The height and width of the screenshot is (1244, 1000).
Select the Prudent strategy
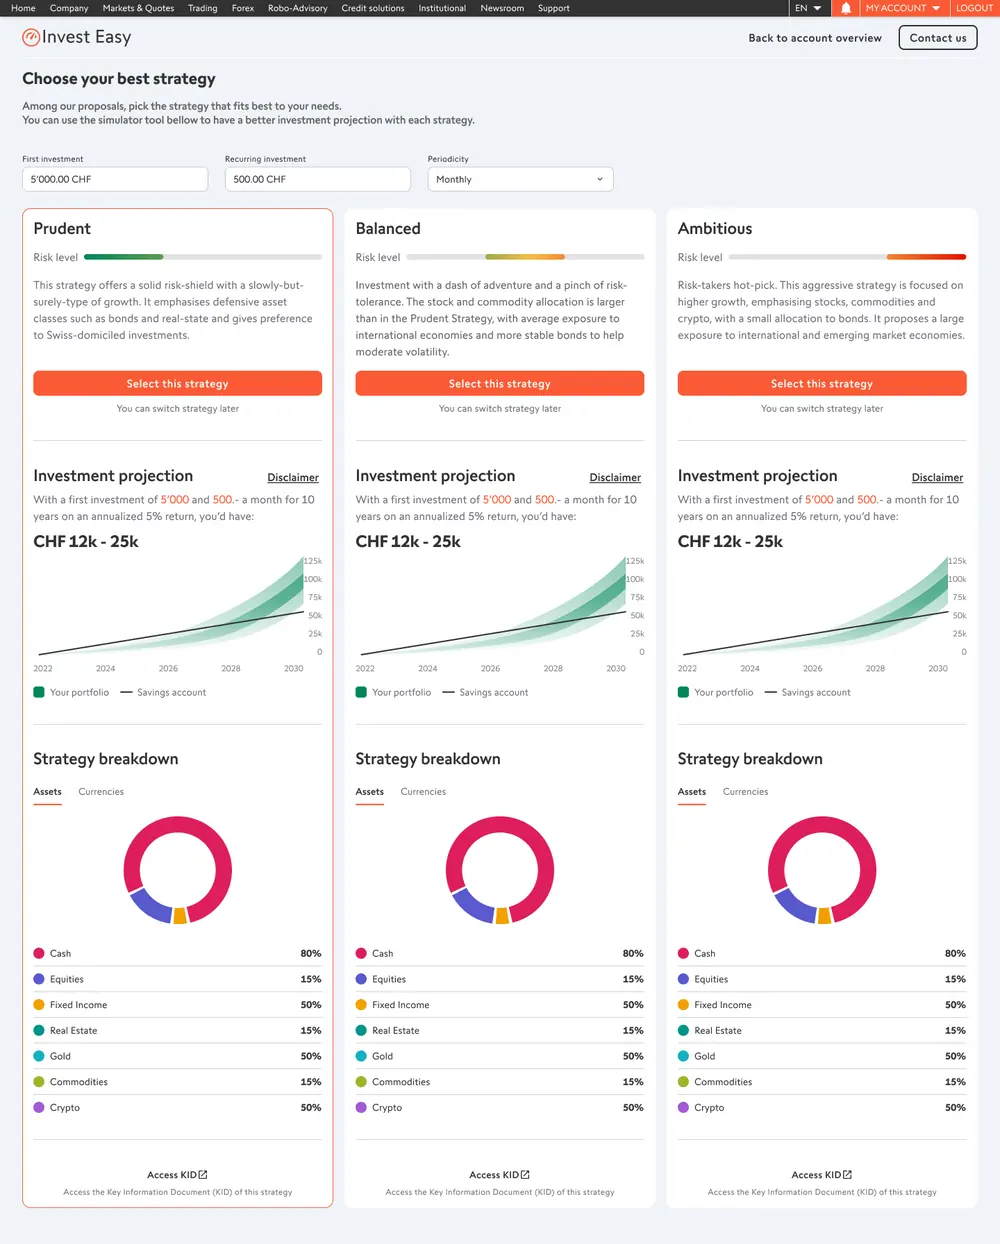178,384
